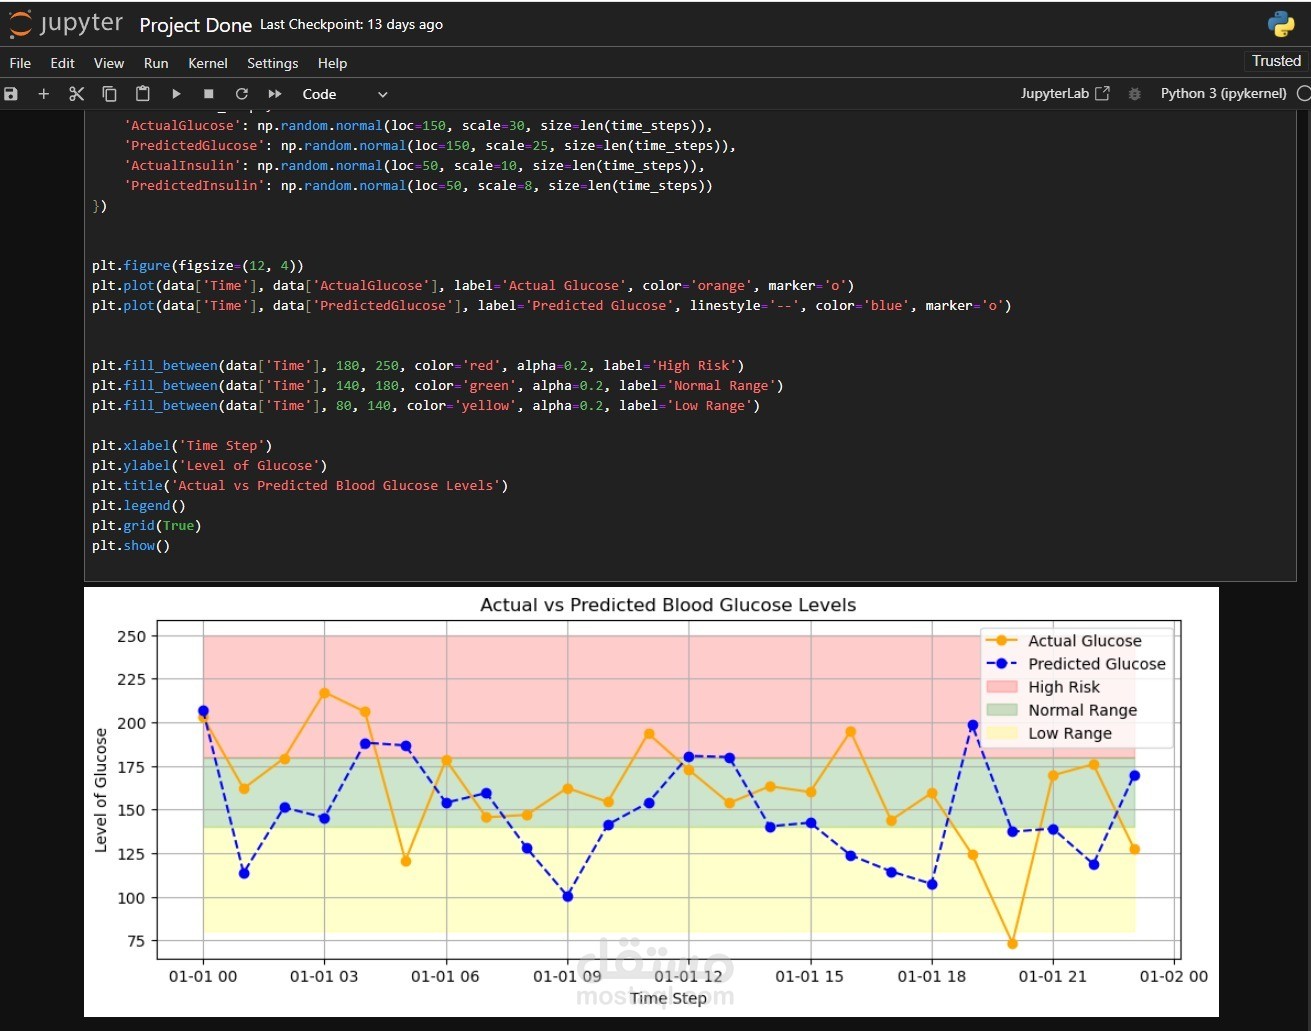This screenshot has height=1031, width=1311.
Task: Open the Kernel menu
Action: (x=207, y=63)
